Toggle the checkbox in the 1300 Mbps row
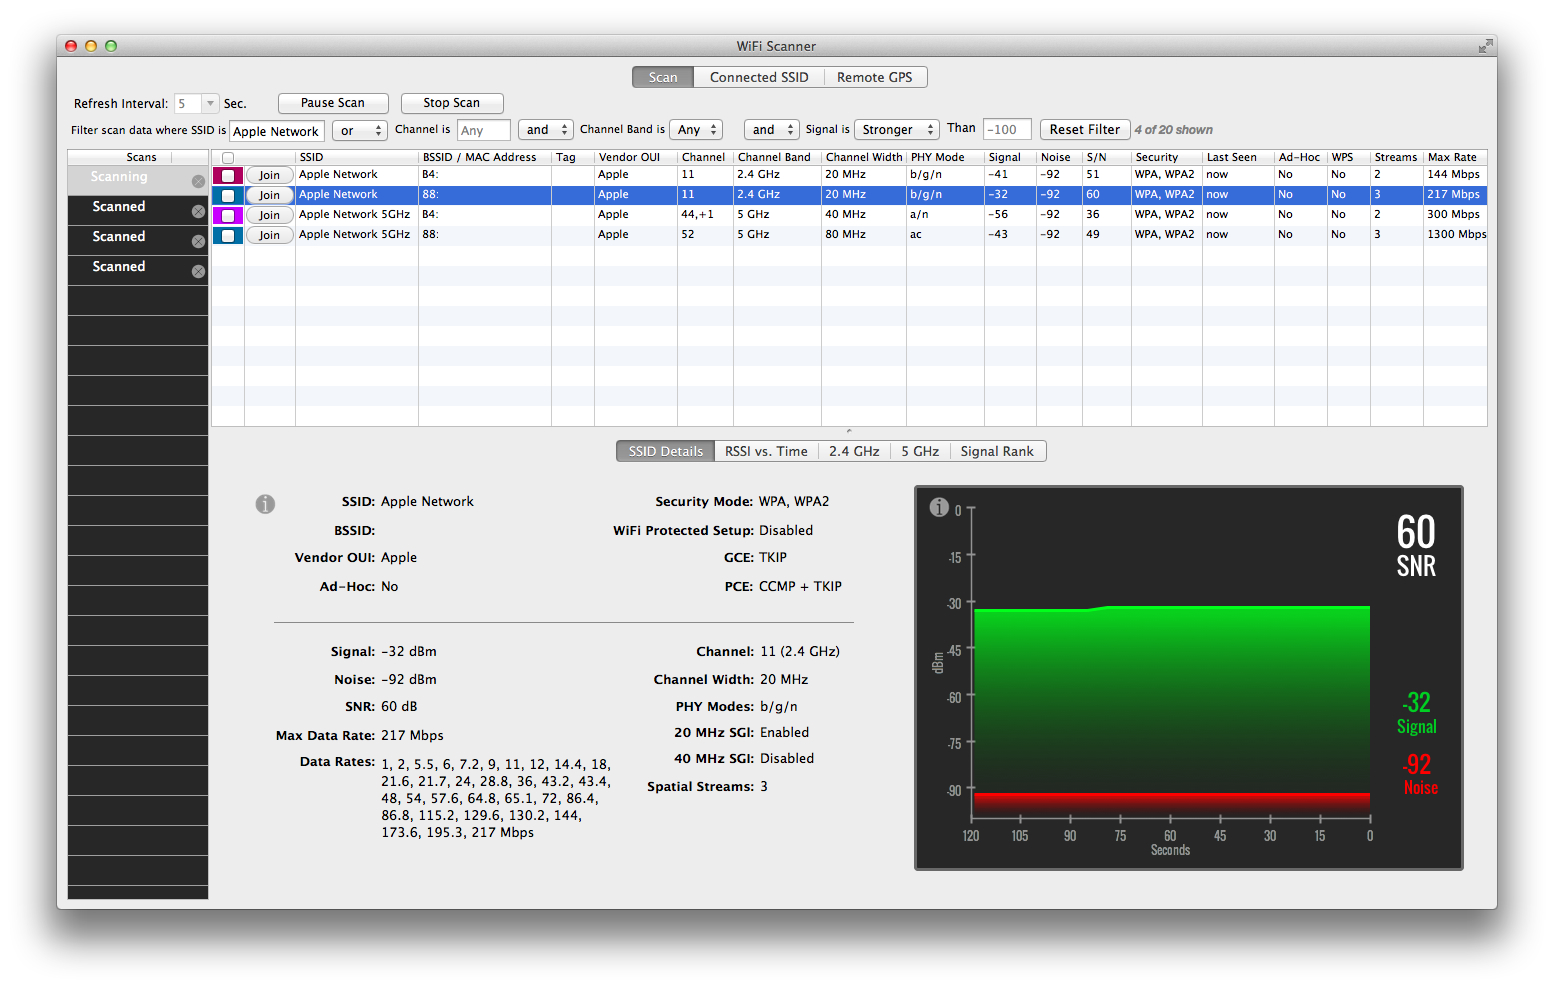Image resolution: width=1554 pixels, height=988 pixels. click(228, 235)
